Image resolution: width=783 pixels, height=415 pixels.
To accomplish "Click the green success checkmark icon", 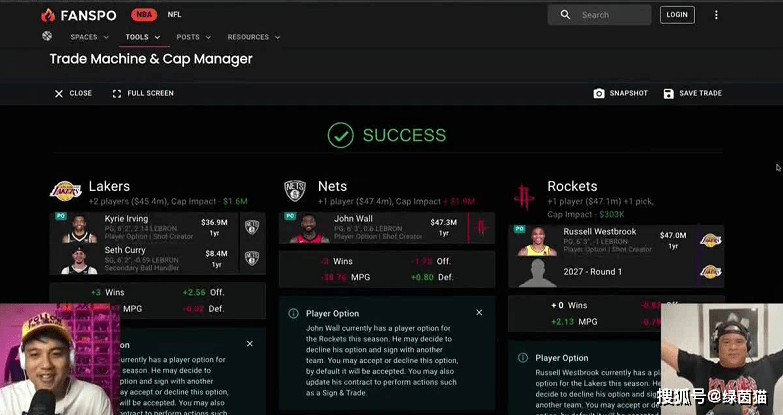I will (x=341, y=135).
